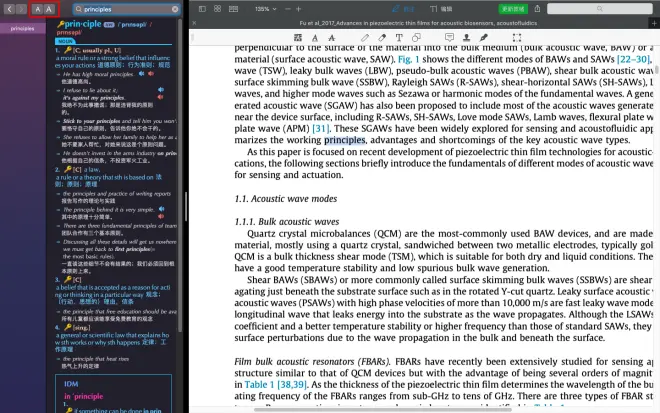Screen dimensions: 660x413
Task: Click the PDF search field
Action: click(600, 9)
